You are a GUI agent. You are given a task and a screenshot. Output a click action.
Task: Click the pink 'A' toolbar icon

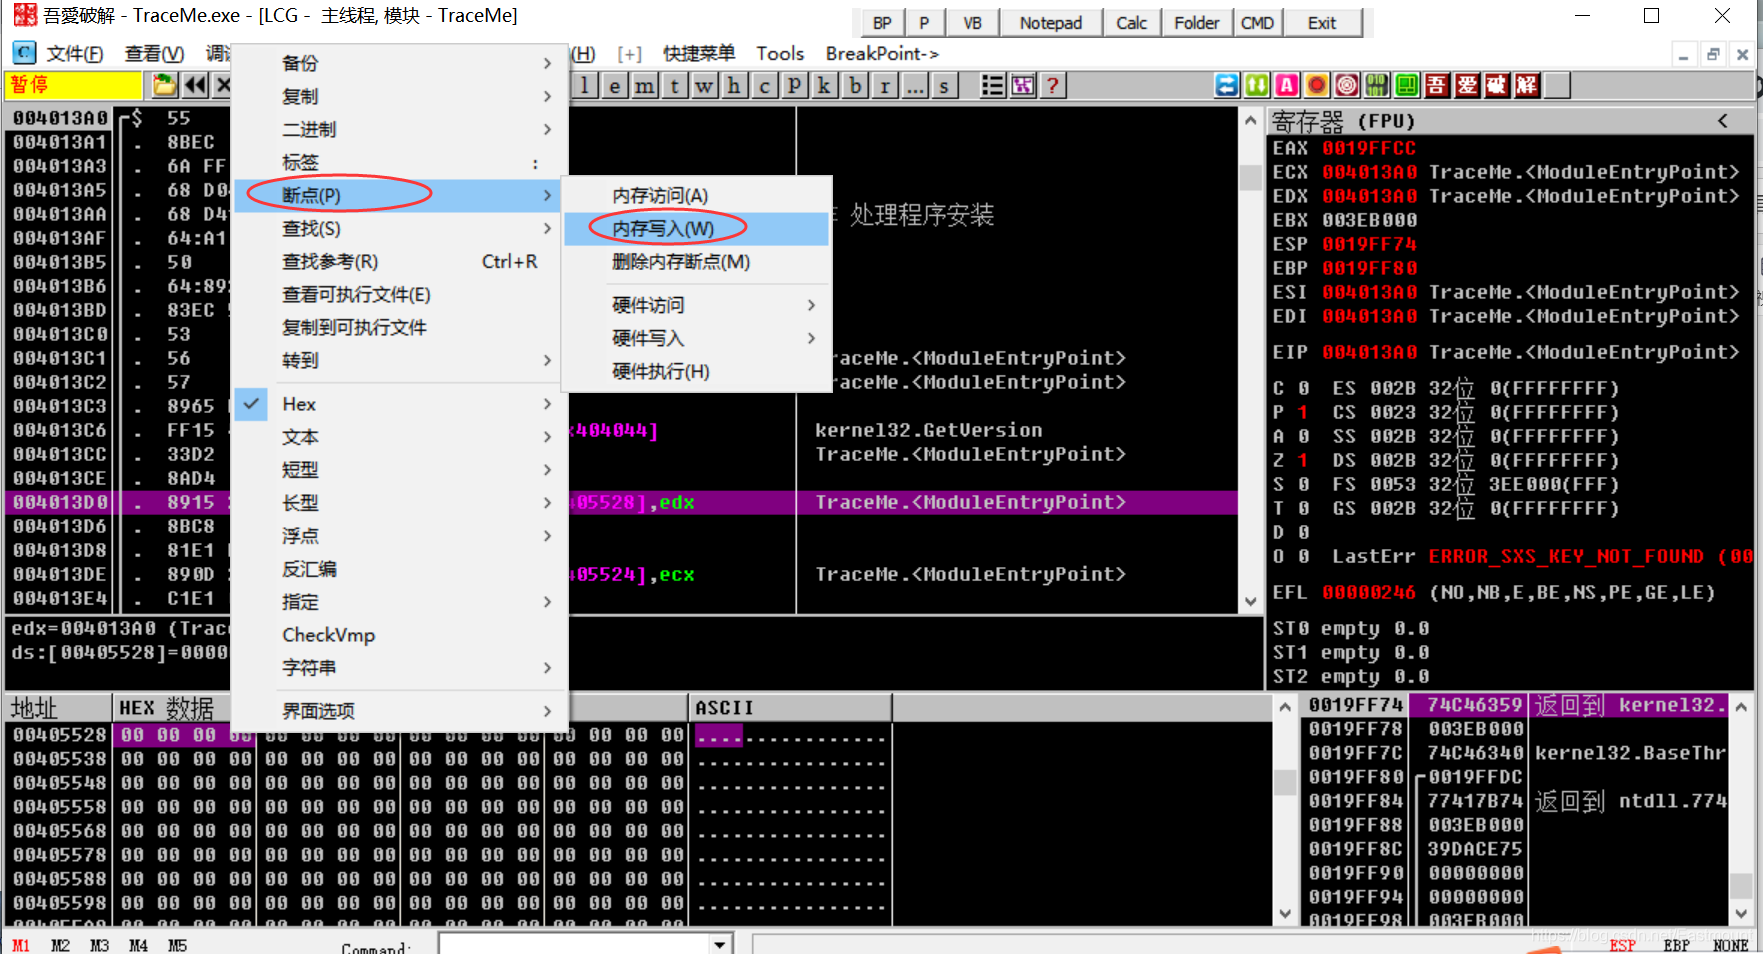coord(1287,86)
